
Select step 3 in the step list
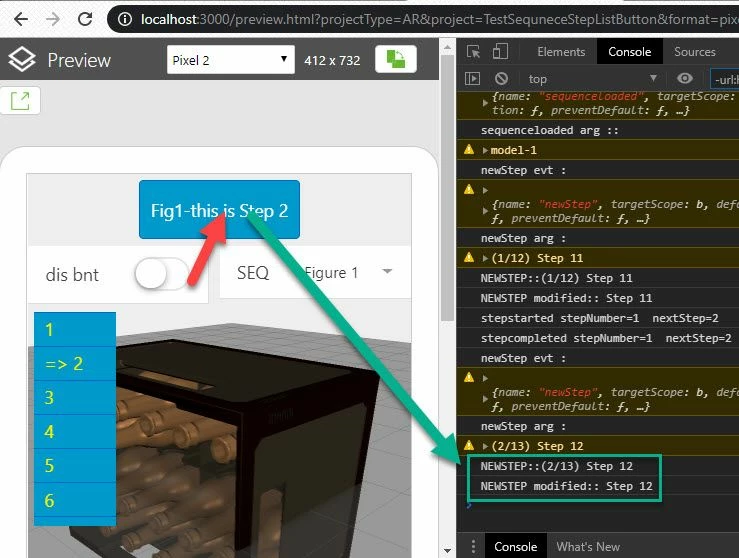75,398
